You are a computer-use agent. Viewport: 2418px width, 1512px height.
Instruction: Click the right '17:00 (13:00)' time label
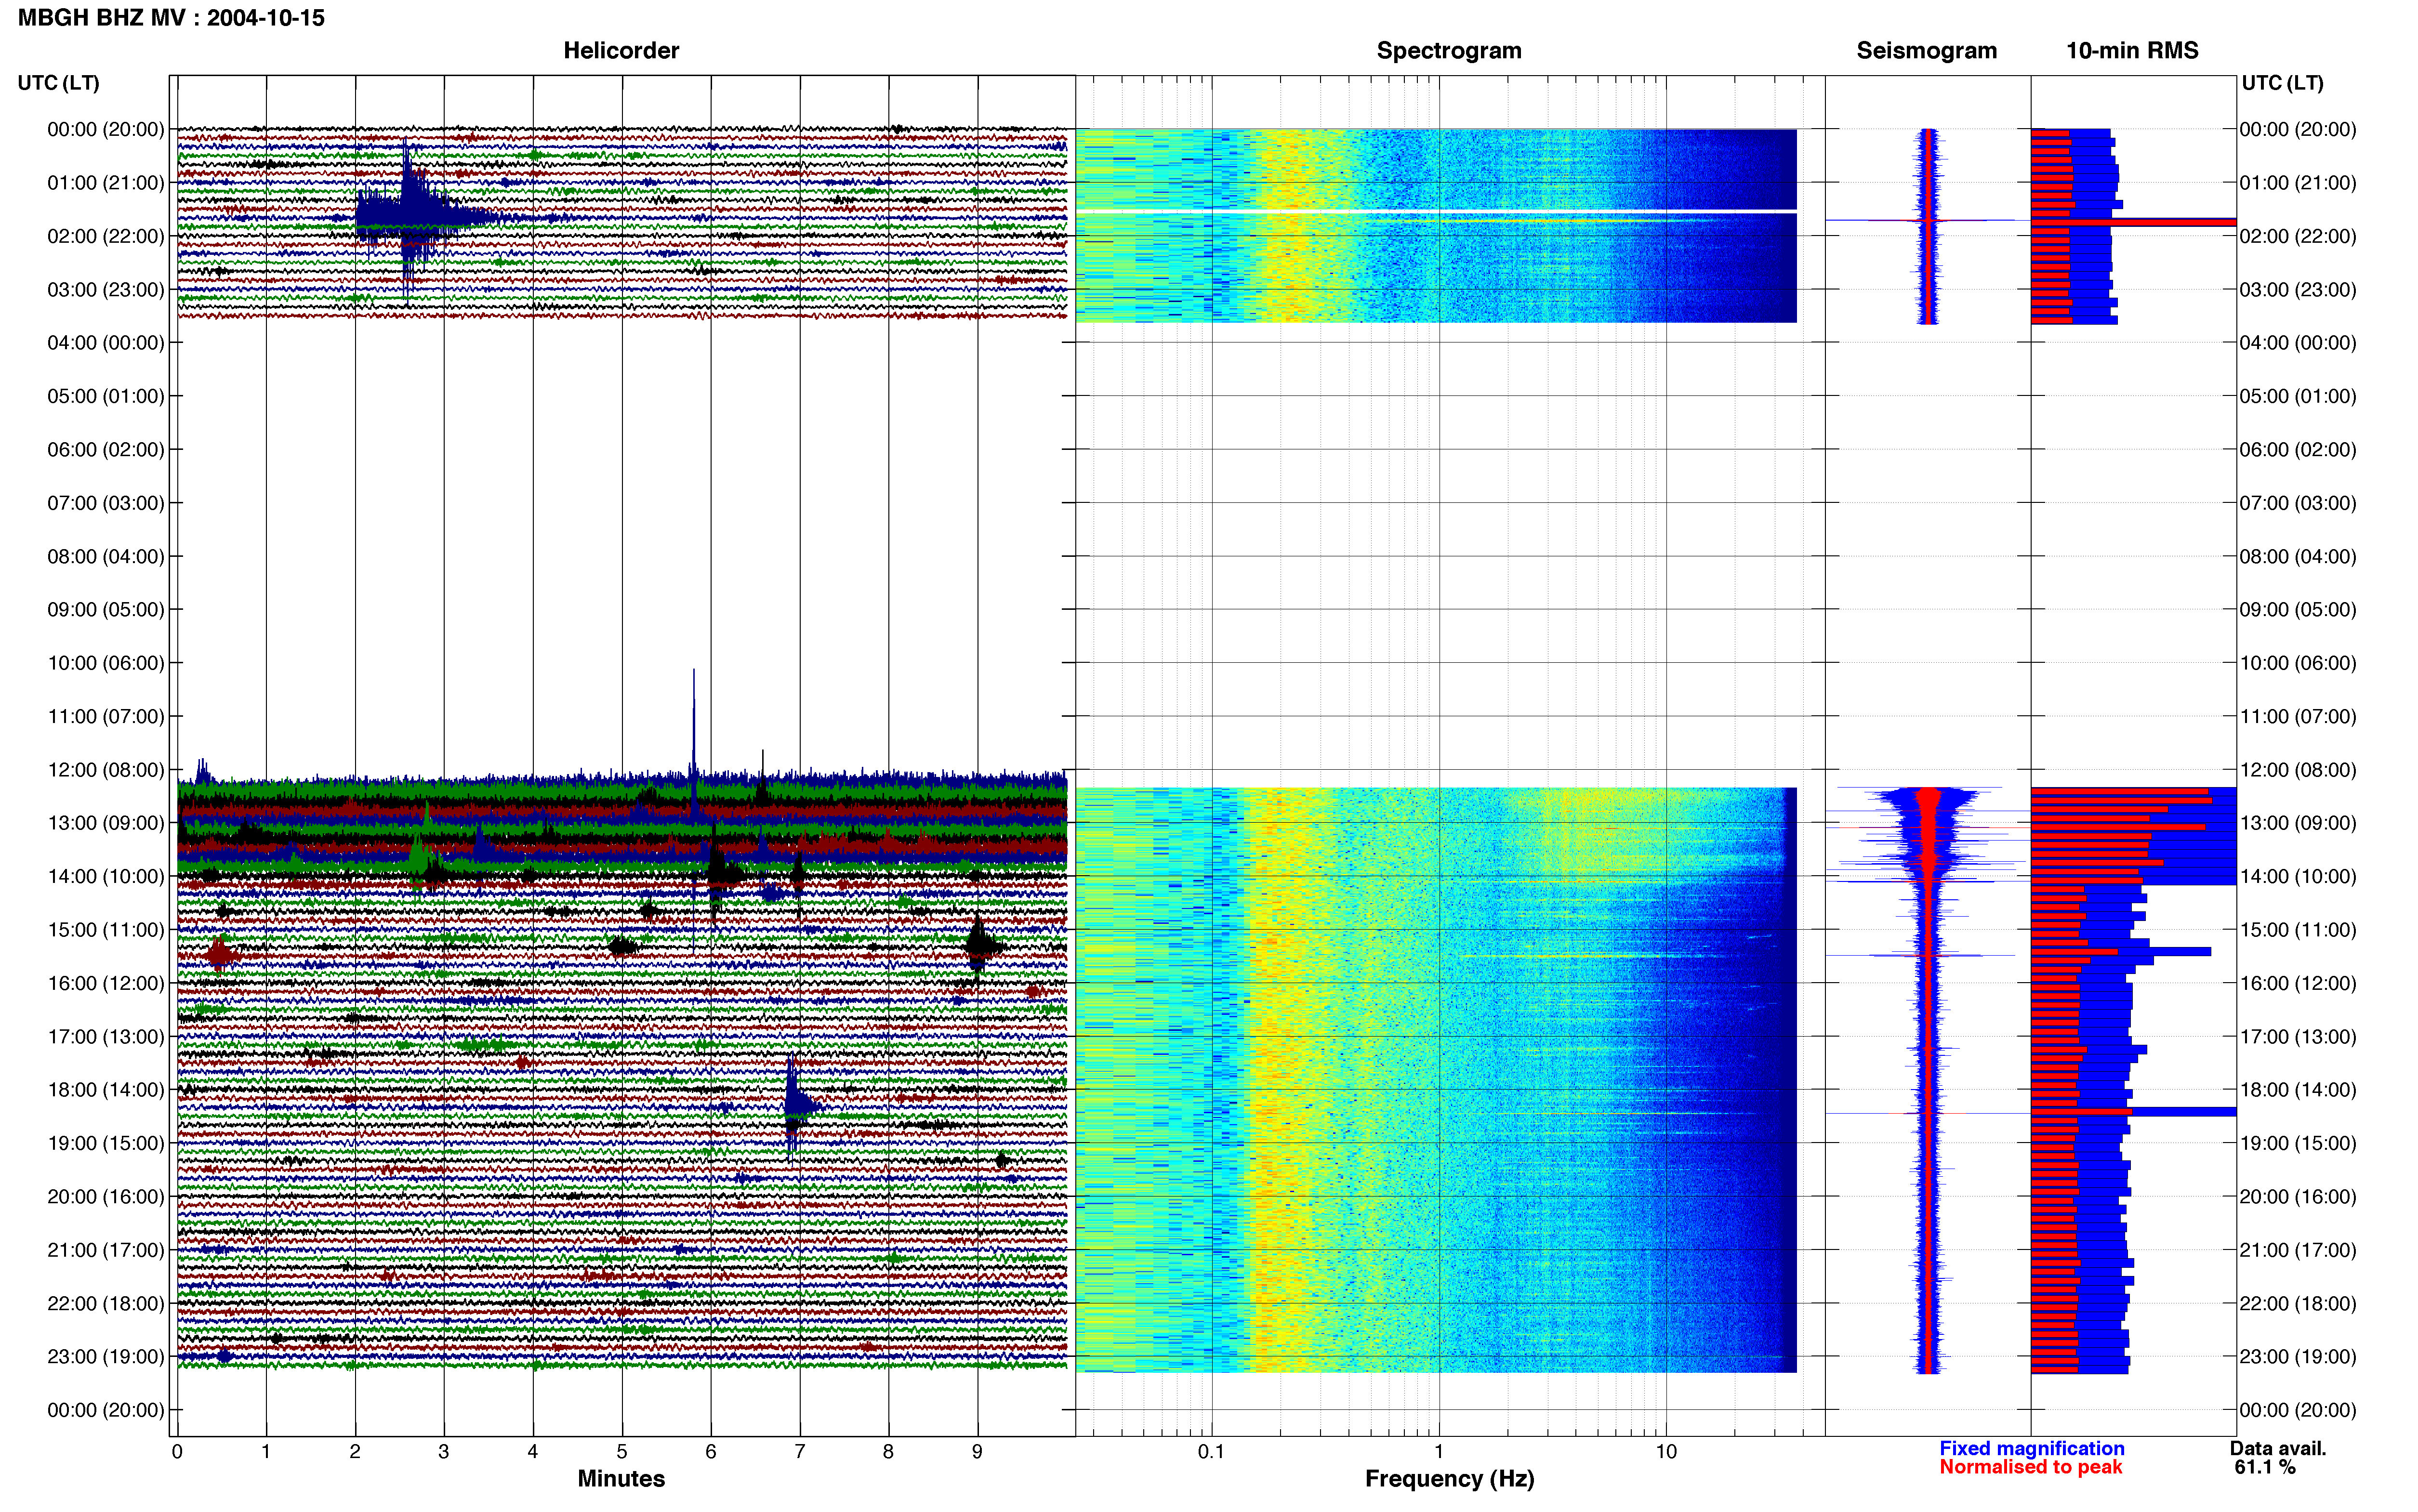point(2298,1037)
